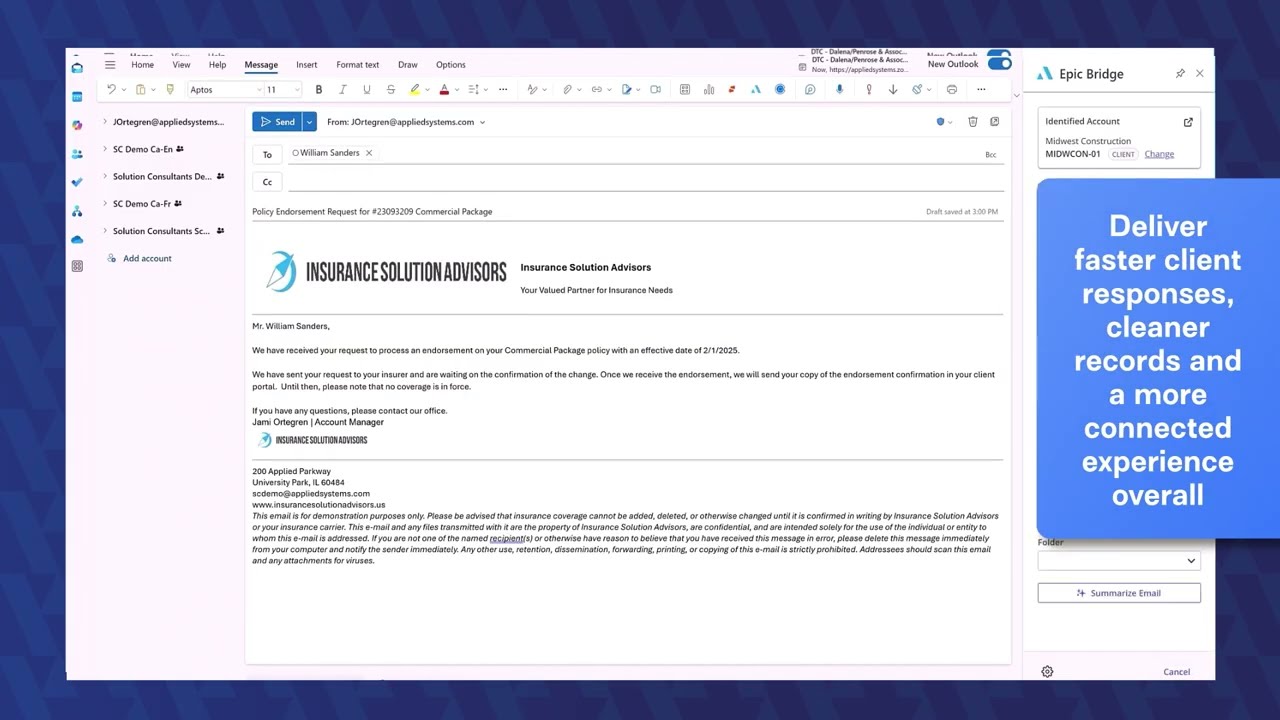This screenshot has height=720, width=1280.
Task: Open the red font color picker
Action: click(x=456, y=90)
